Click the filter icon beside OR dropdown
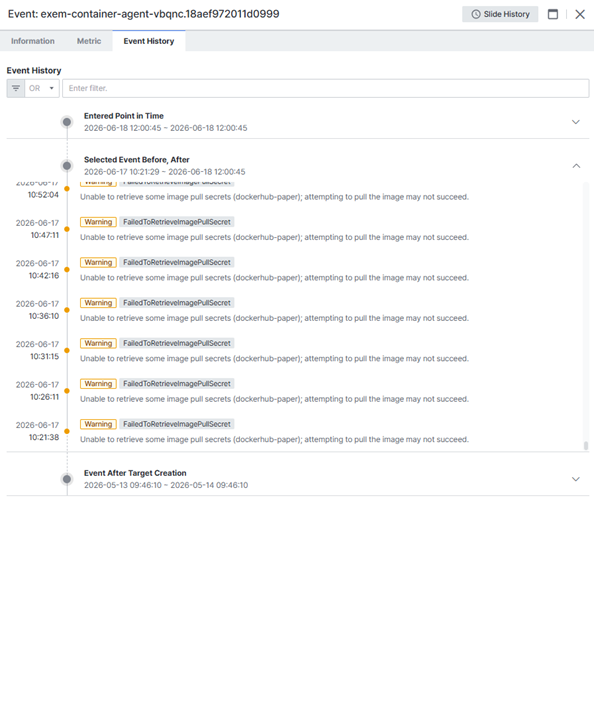 (x=15, y=88)
